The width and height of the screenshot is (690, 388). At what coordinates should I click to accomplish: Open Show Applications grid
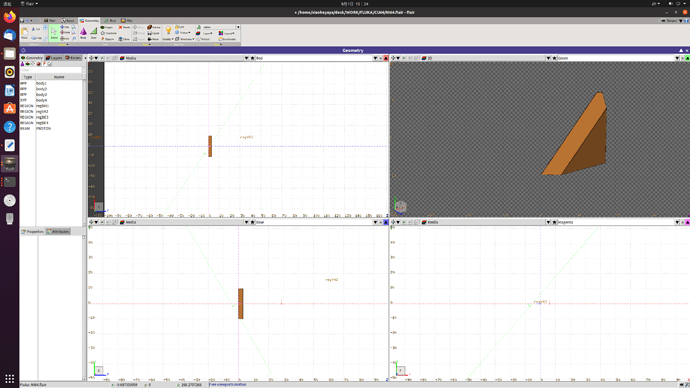tap(9, 378)
